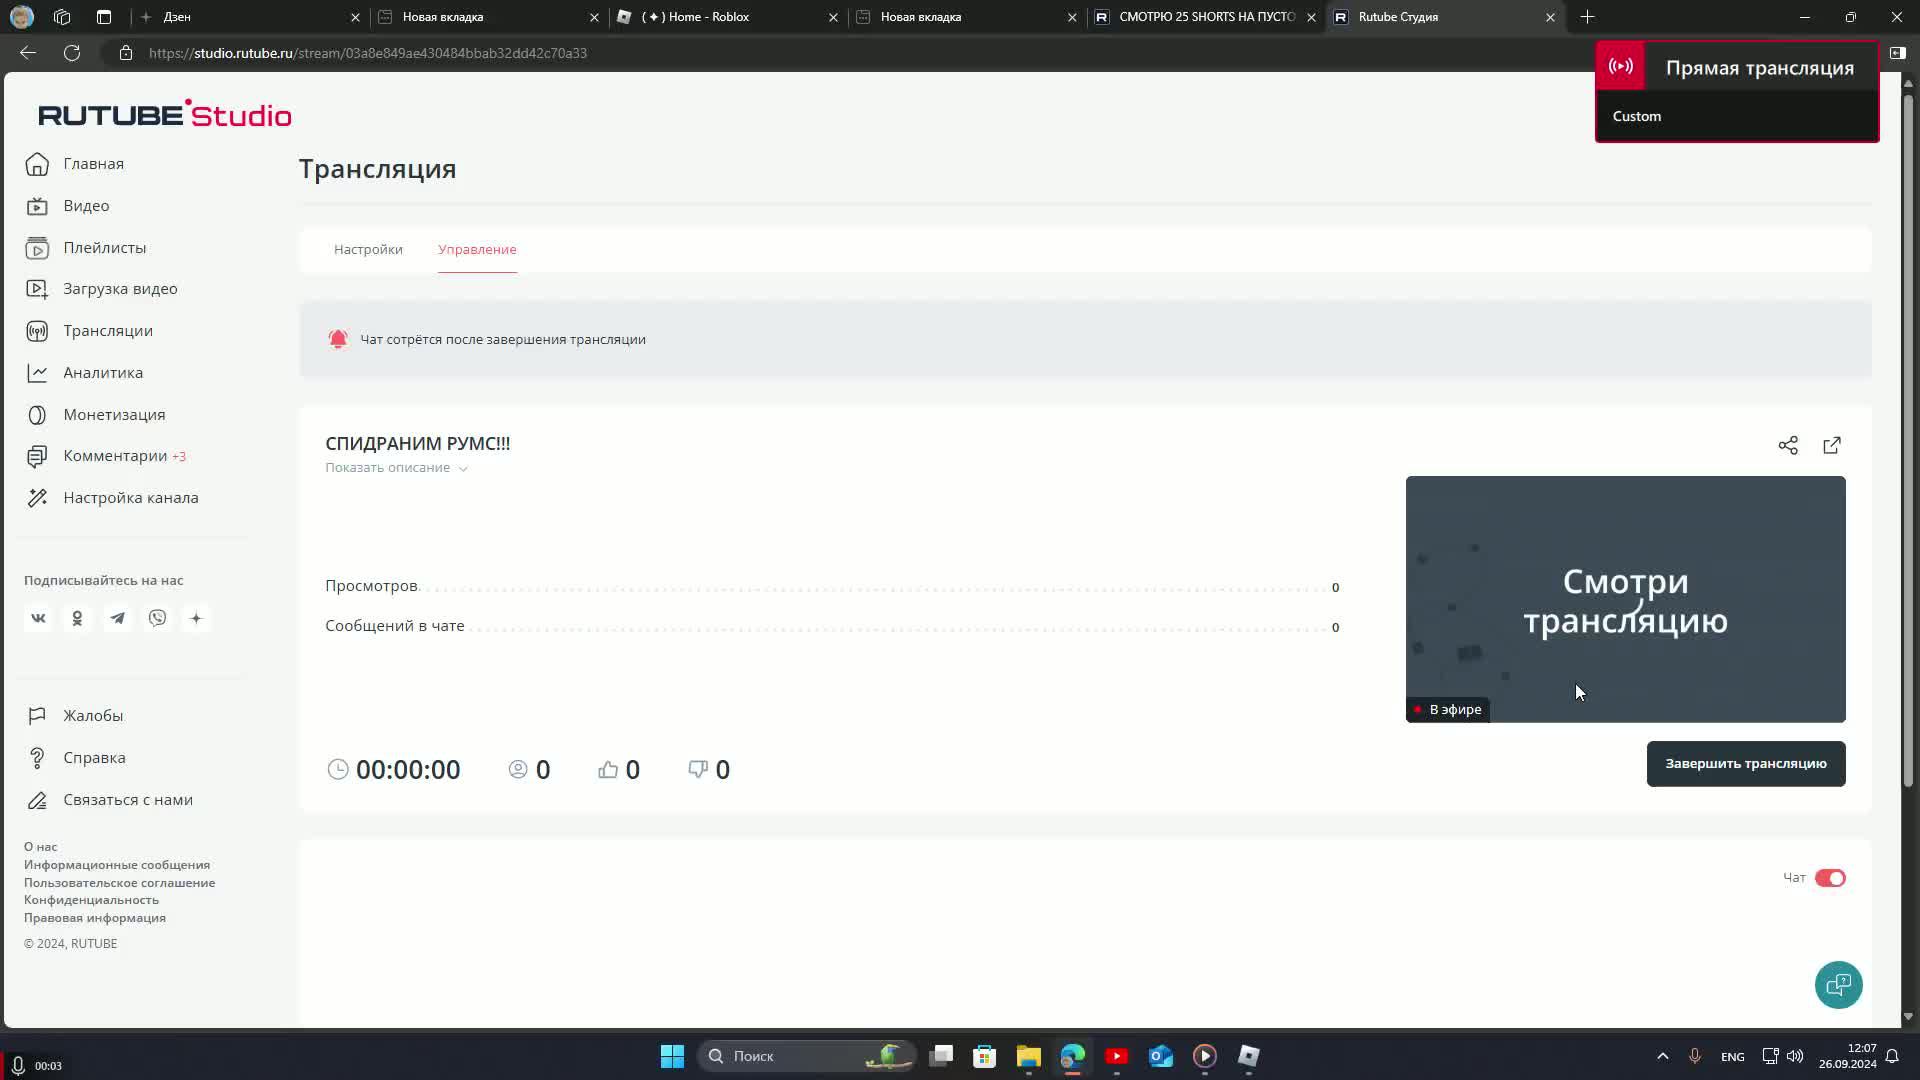Image resolution: width=1920 pixels, height=1080 pixels.
Task: Show hidden system tray icons chevron
Action: (1662, 1056)
